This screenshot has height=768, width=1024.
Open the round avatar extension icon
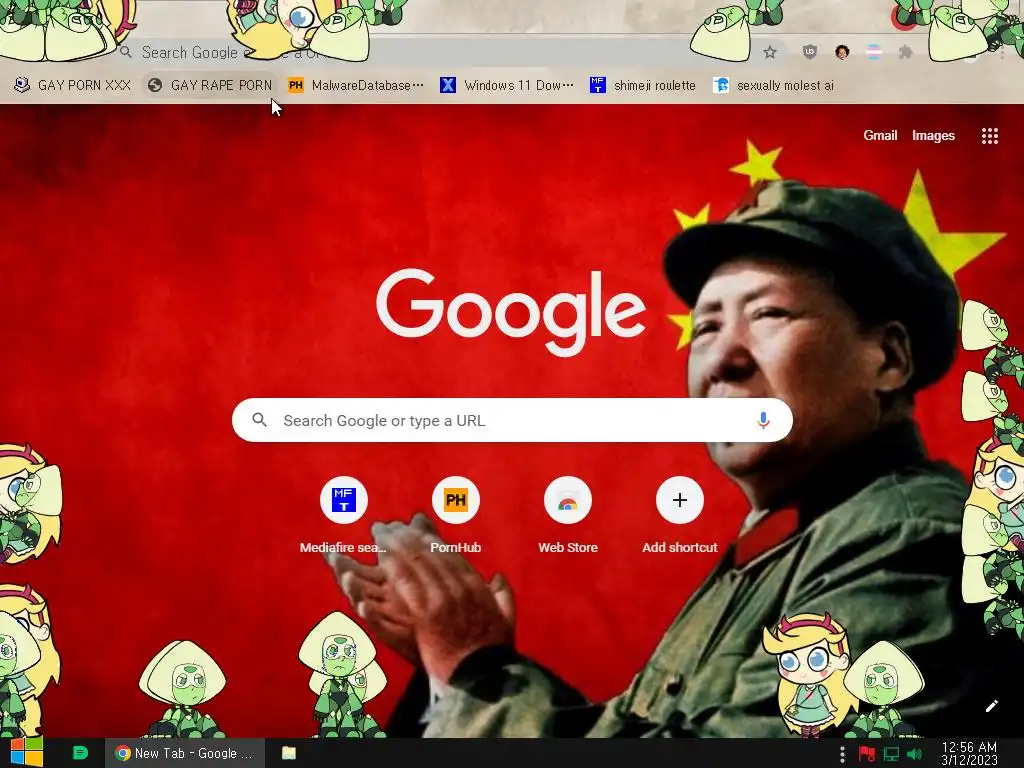(x=842, y=52)
